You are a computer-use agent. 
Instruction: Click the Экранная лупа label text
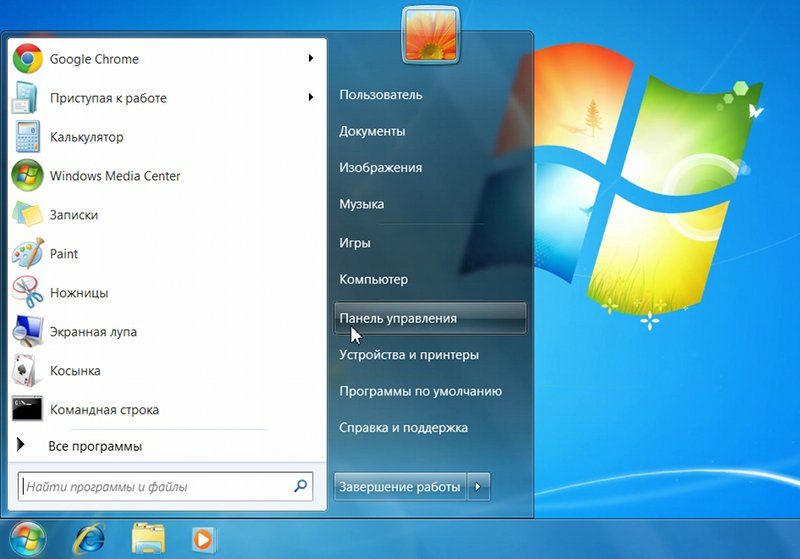pos(93,332)
